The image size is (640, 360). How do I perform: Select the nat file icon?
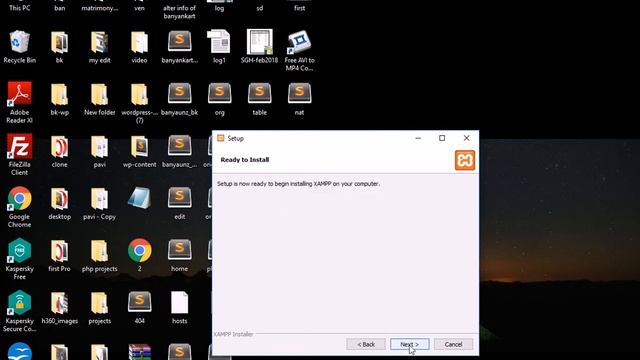(300, 94)
